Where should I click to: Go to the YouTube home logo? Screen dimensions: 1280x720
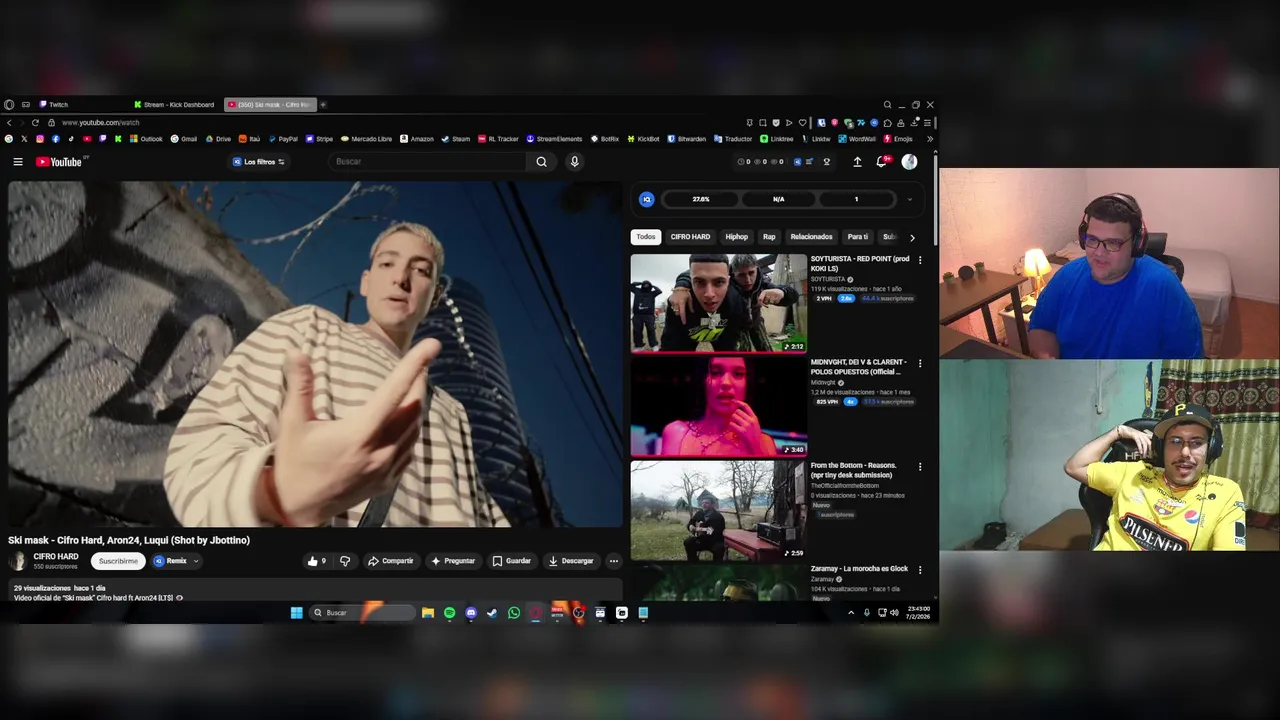pos(60,162)
